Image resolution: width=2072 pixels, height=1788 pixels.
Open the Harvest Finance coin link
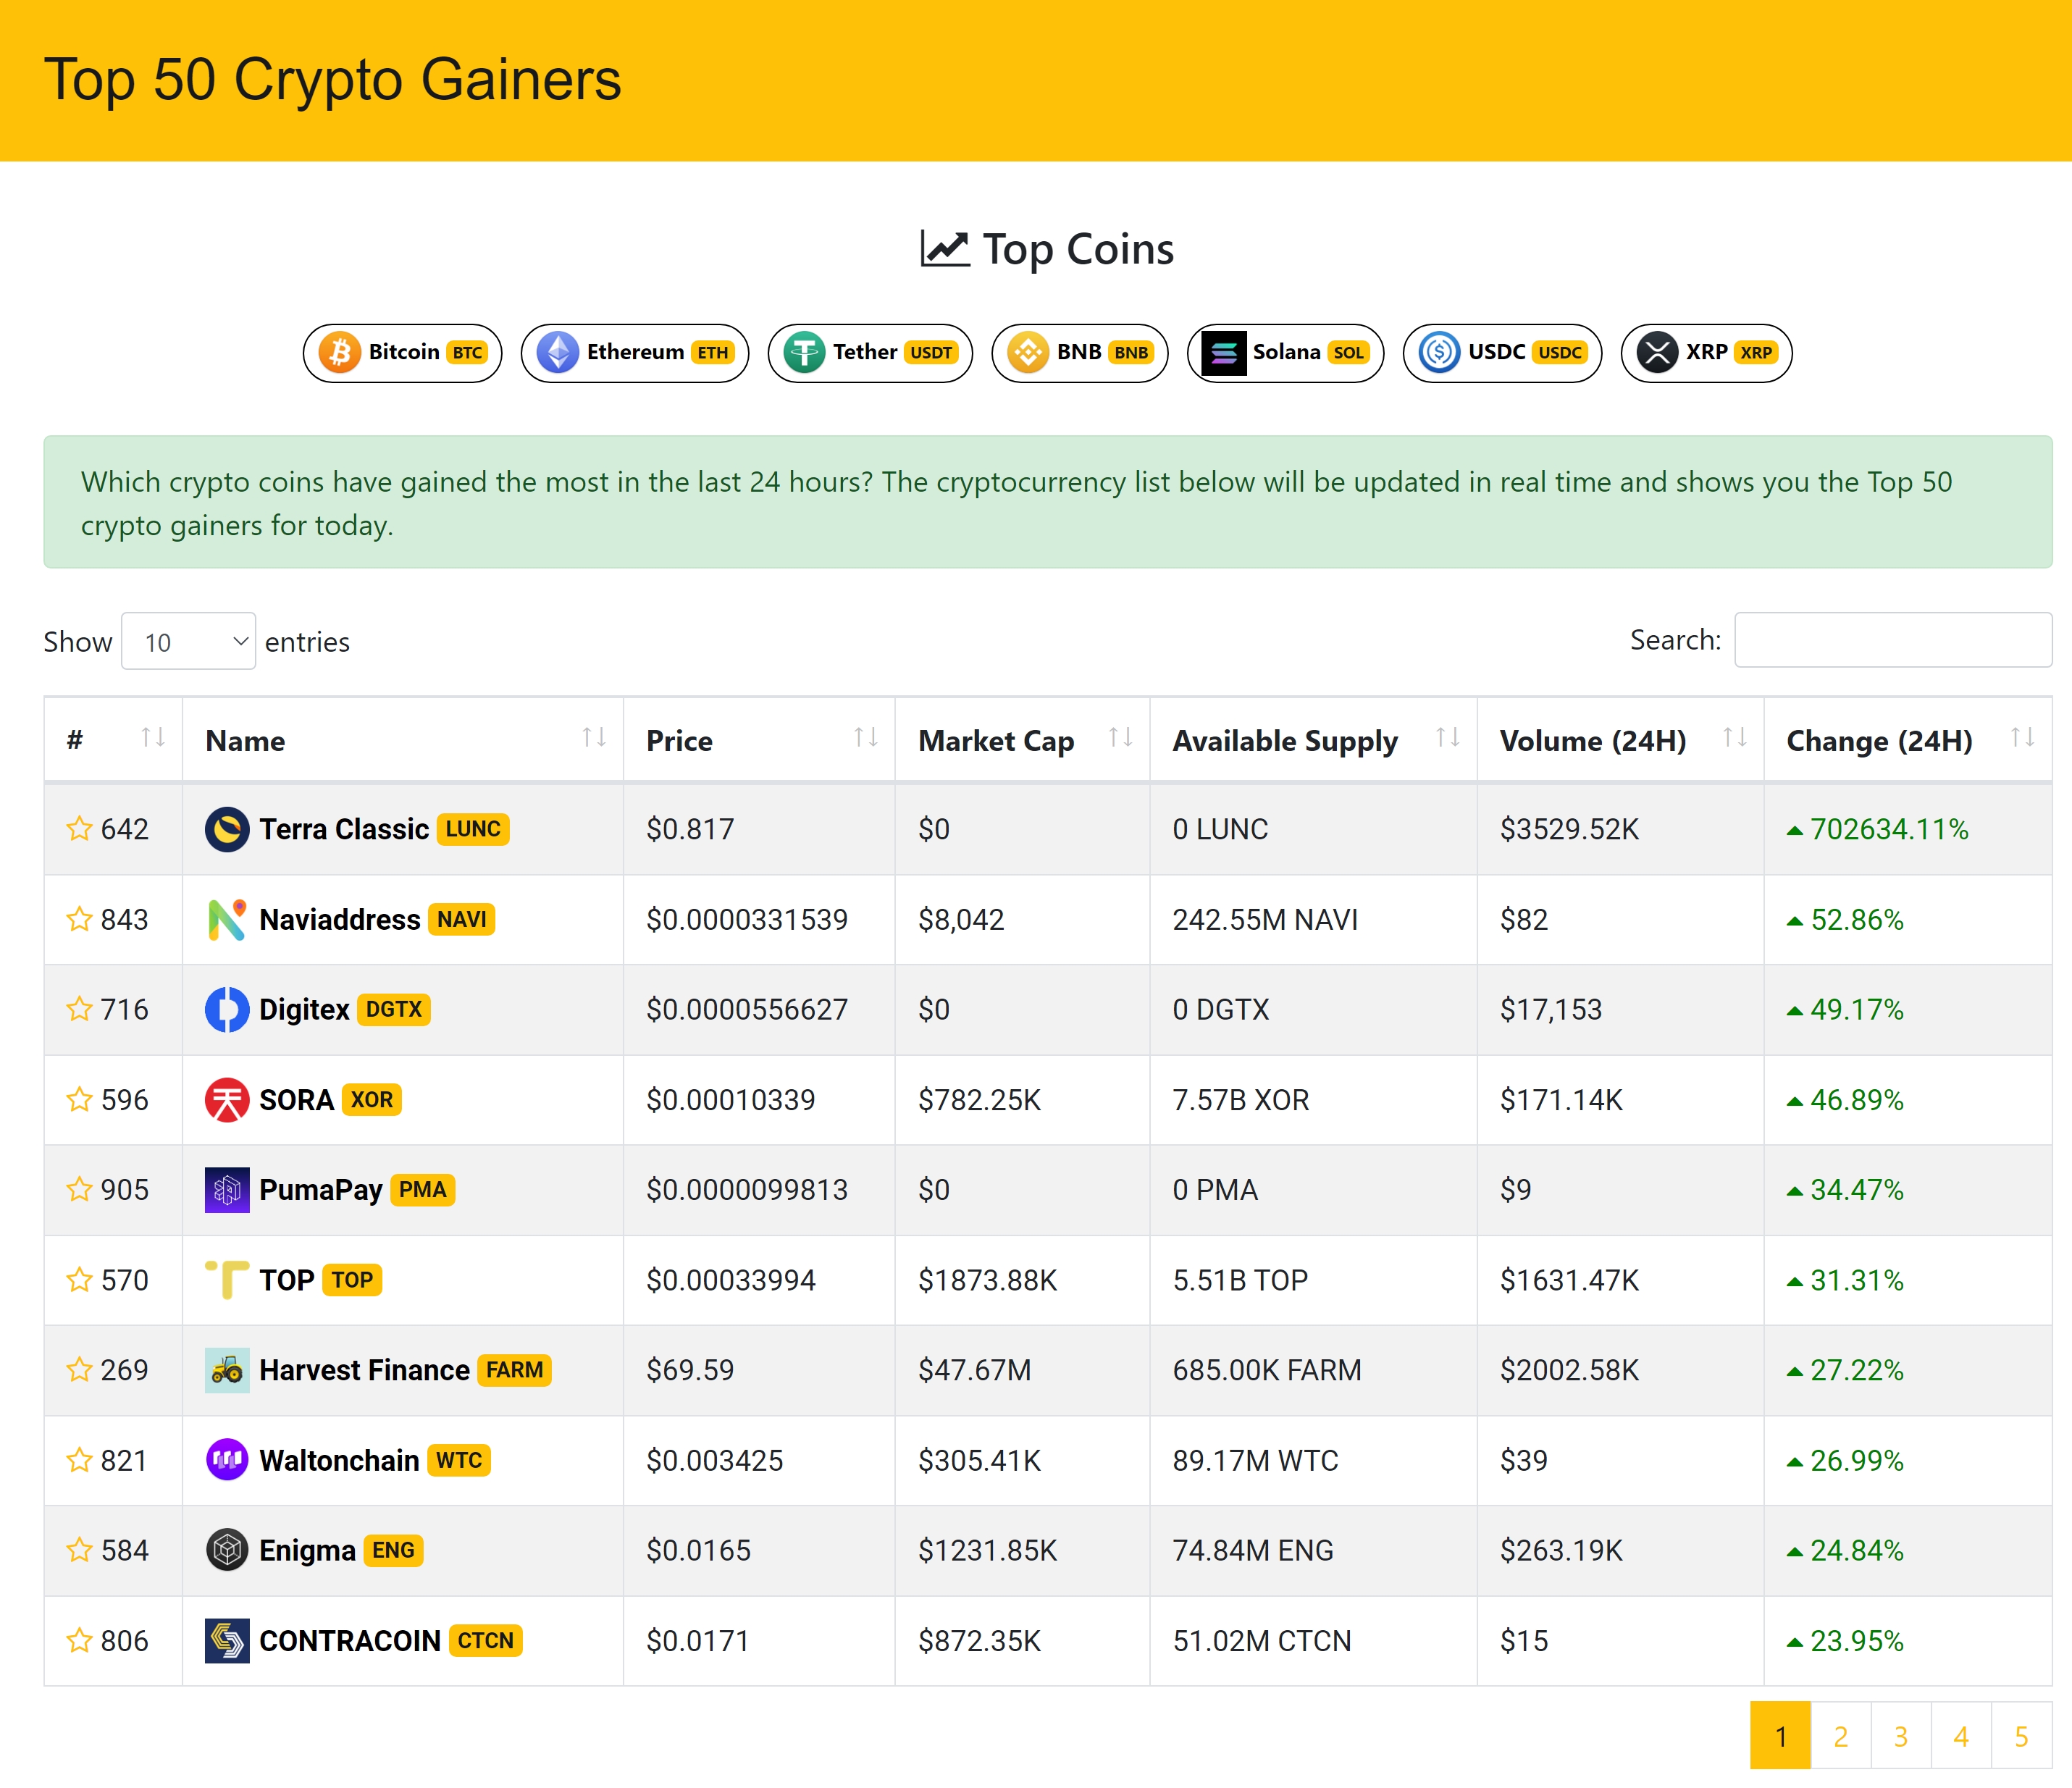365,1370
